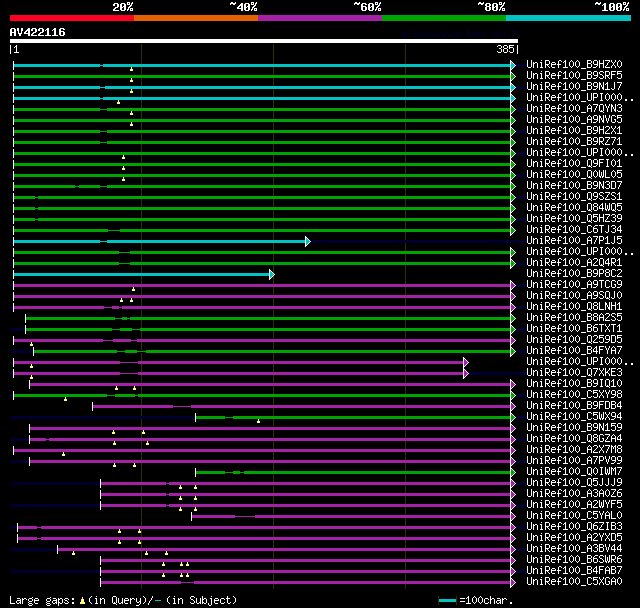Click the UniRef100_C5XY98 label

pyautogui.click(x=574, y=395)
